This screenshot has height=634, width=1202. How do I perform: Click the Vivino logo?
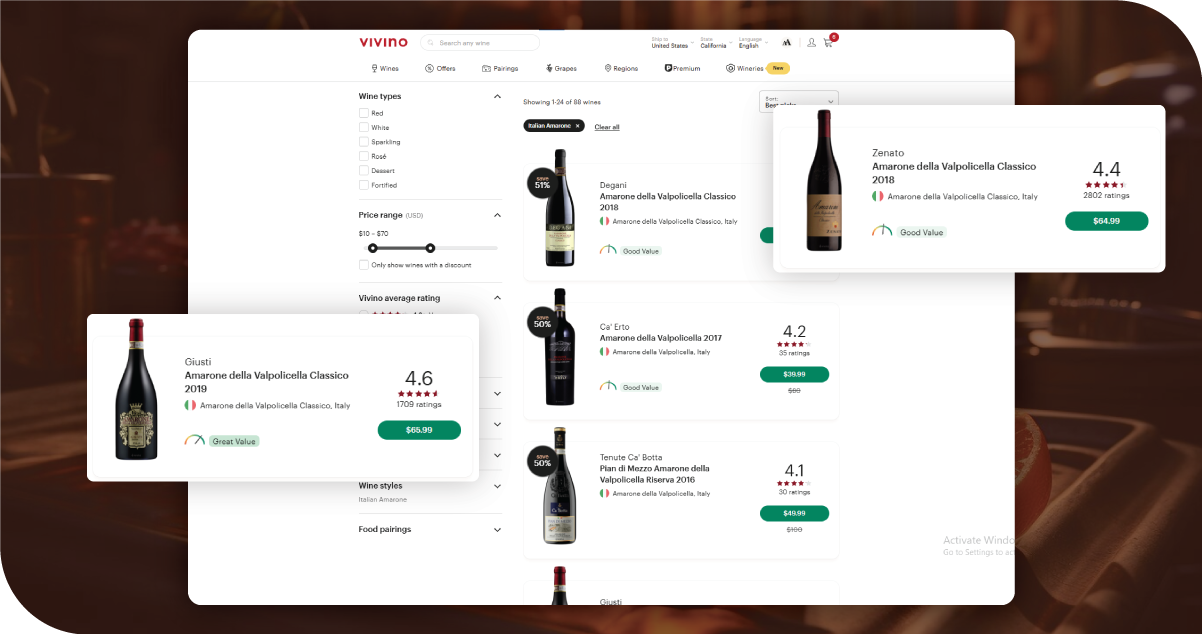click(x=384, y=42)
